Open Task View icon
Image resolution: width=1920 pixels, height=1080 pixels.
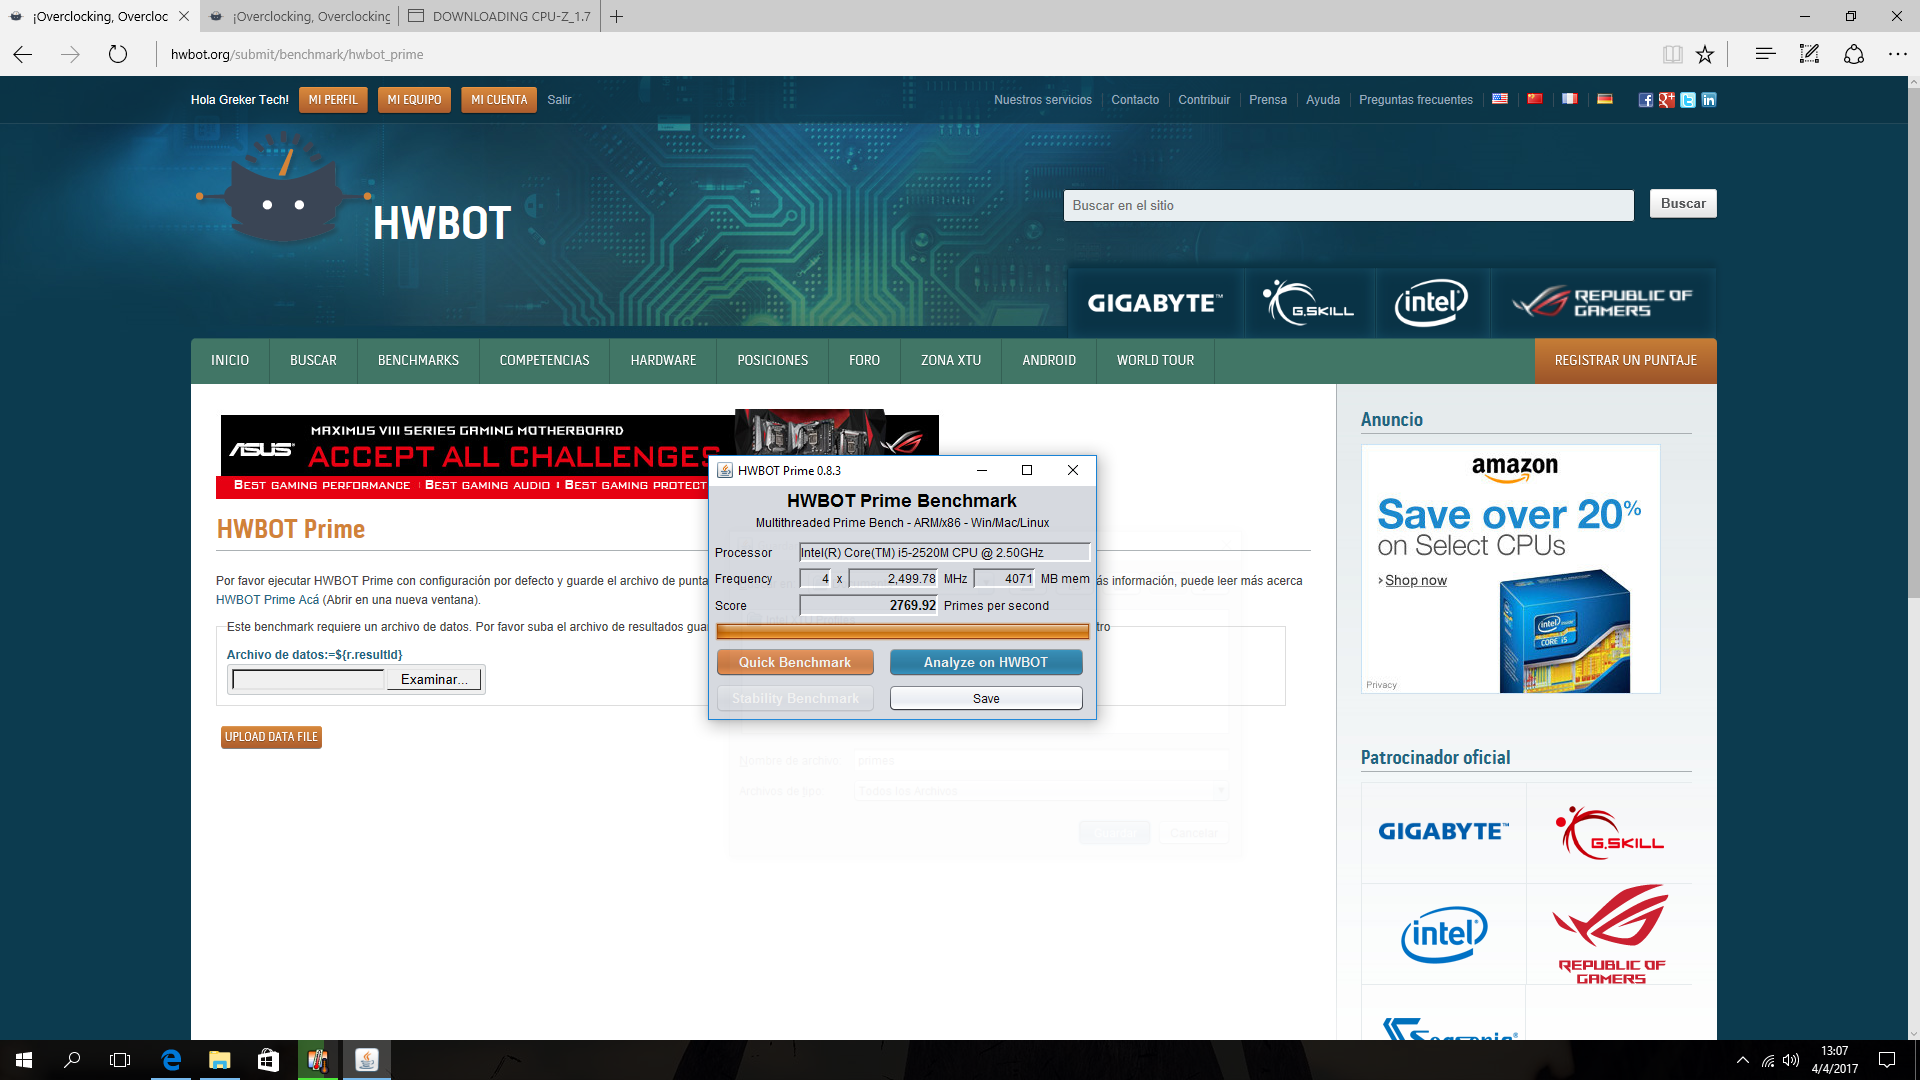click(120, 1060)
